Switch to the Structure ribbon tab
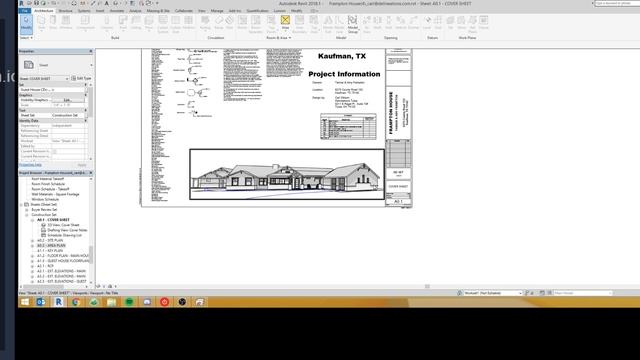 66,11
